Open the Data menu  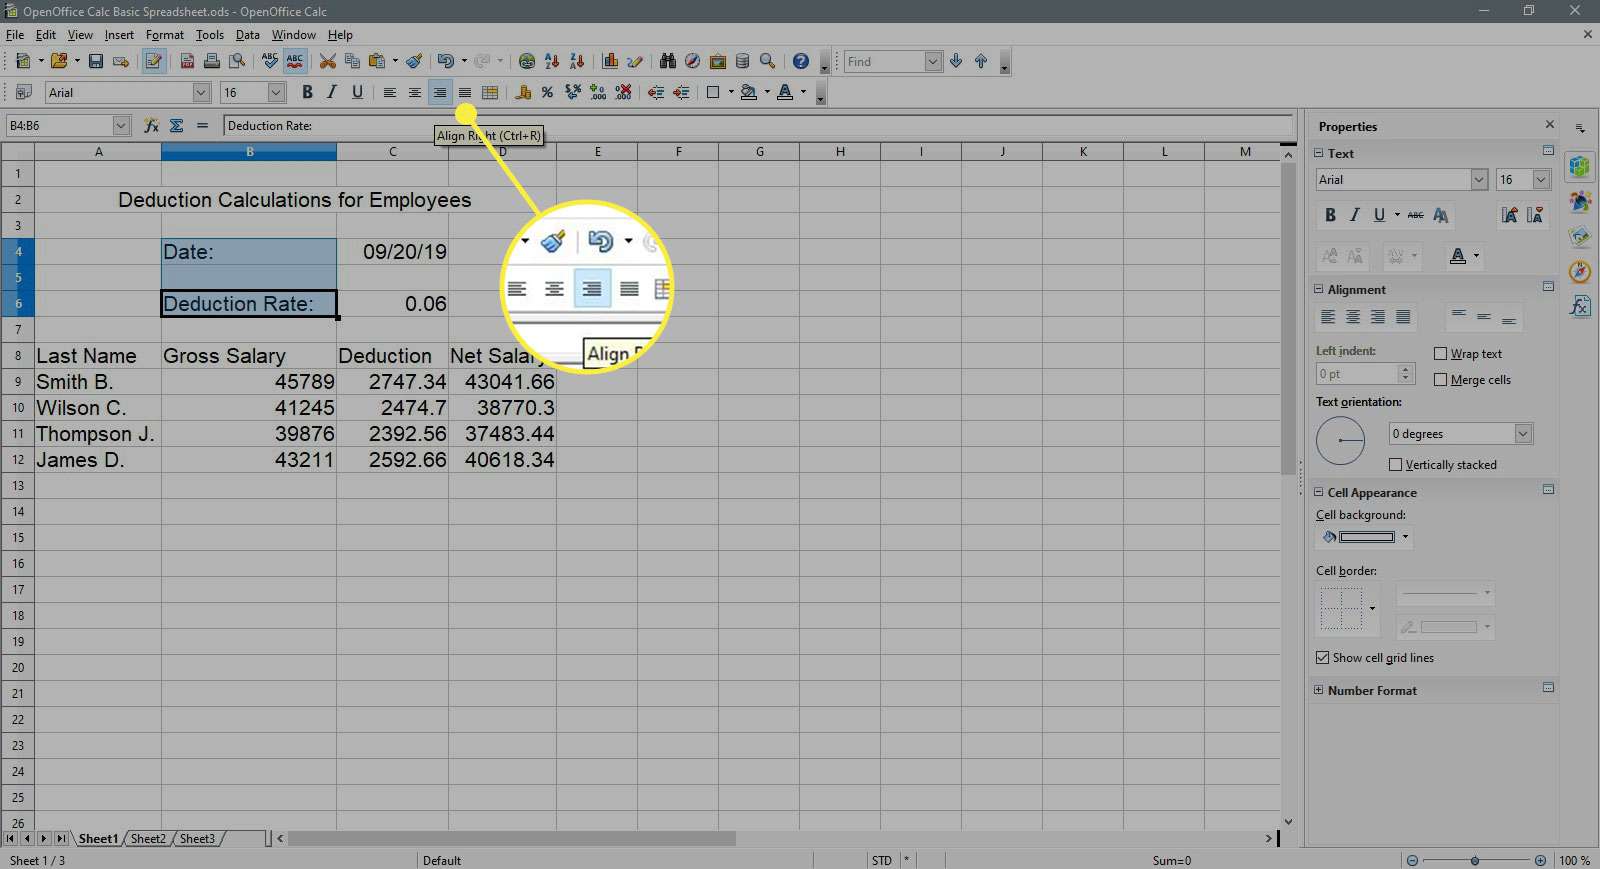(x=247, y=34)
